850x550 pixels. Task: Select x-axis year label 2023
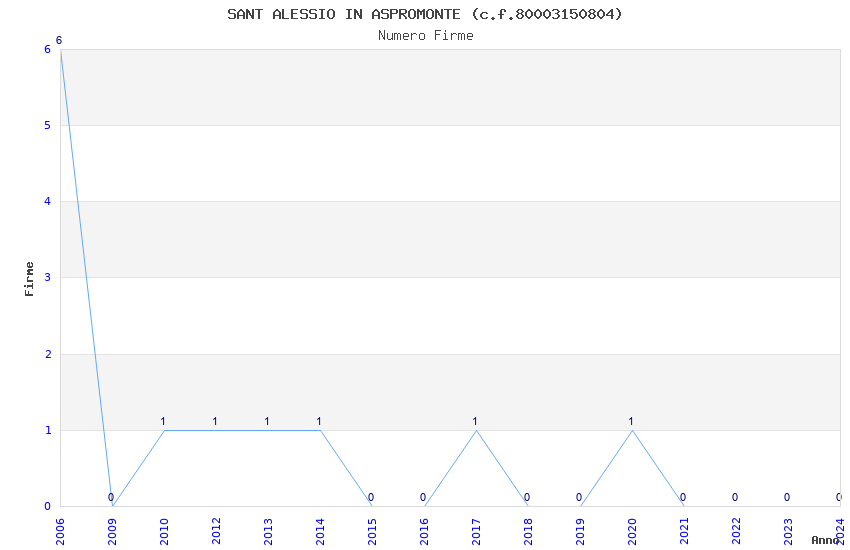[789, 532]
